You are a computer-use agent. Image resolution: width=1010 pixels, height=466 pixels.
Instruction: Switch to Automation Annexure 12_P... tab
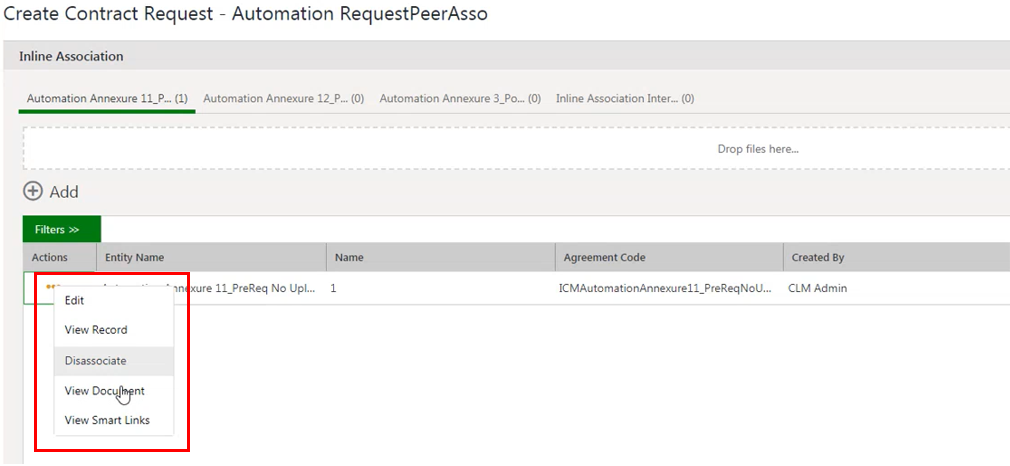(x=283, y=99)
